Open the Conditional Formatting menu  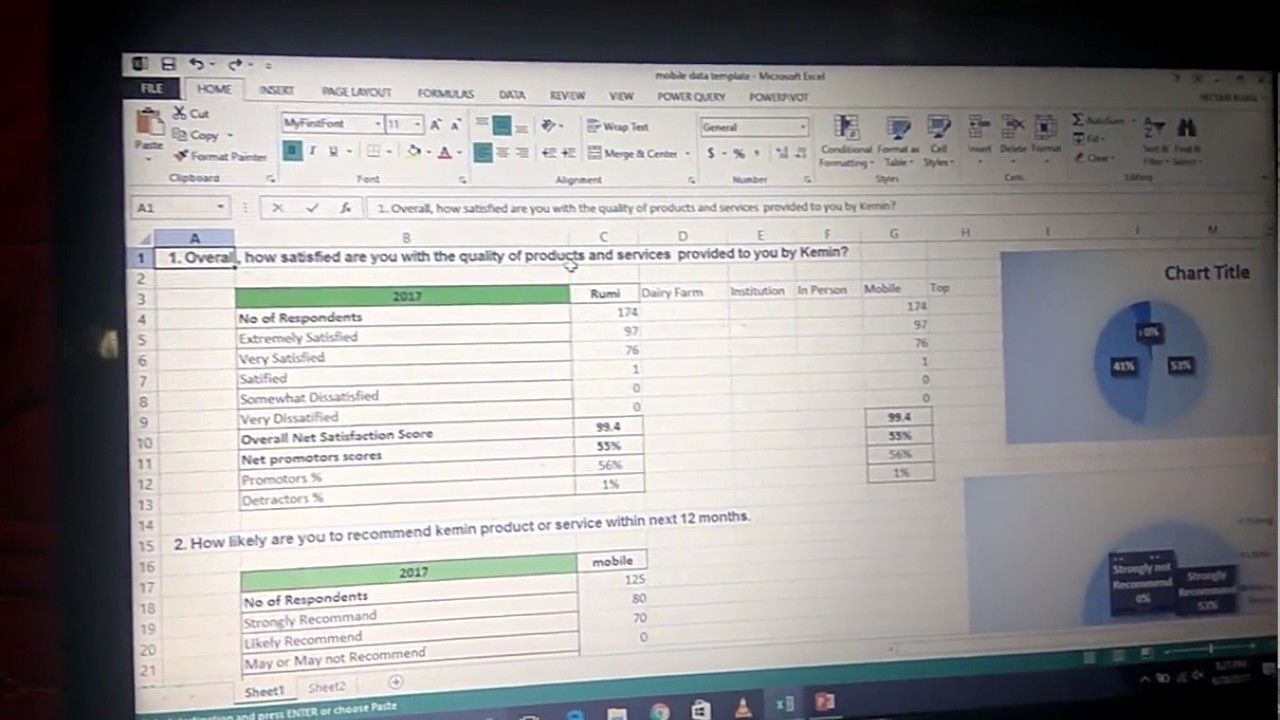click(846, 140)
